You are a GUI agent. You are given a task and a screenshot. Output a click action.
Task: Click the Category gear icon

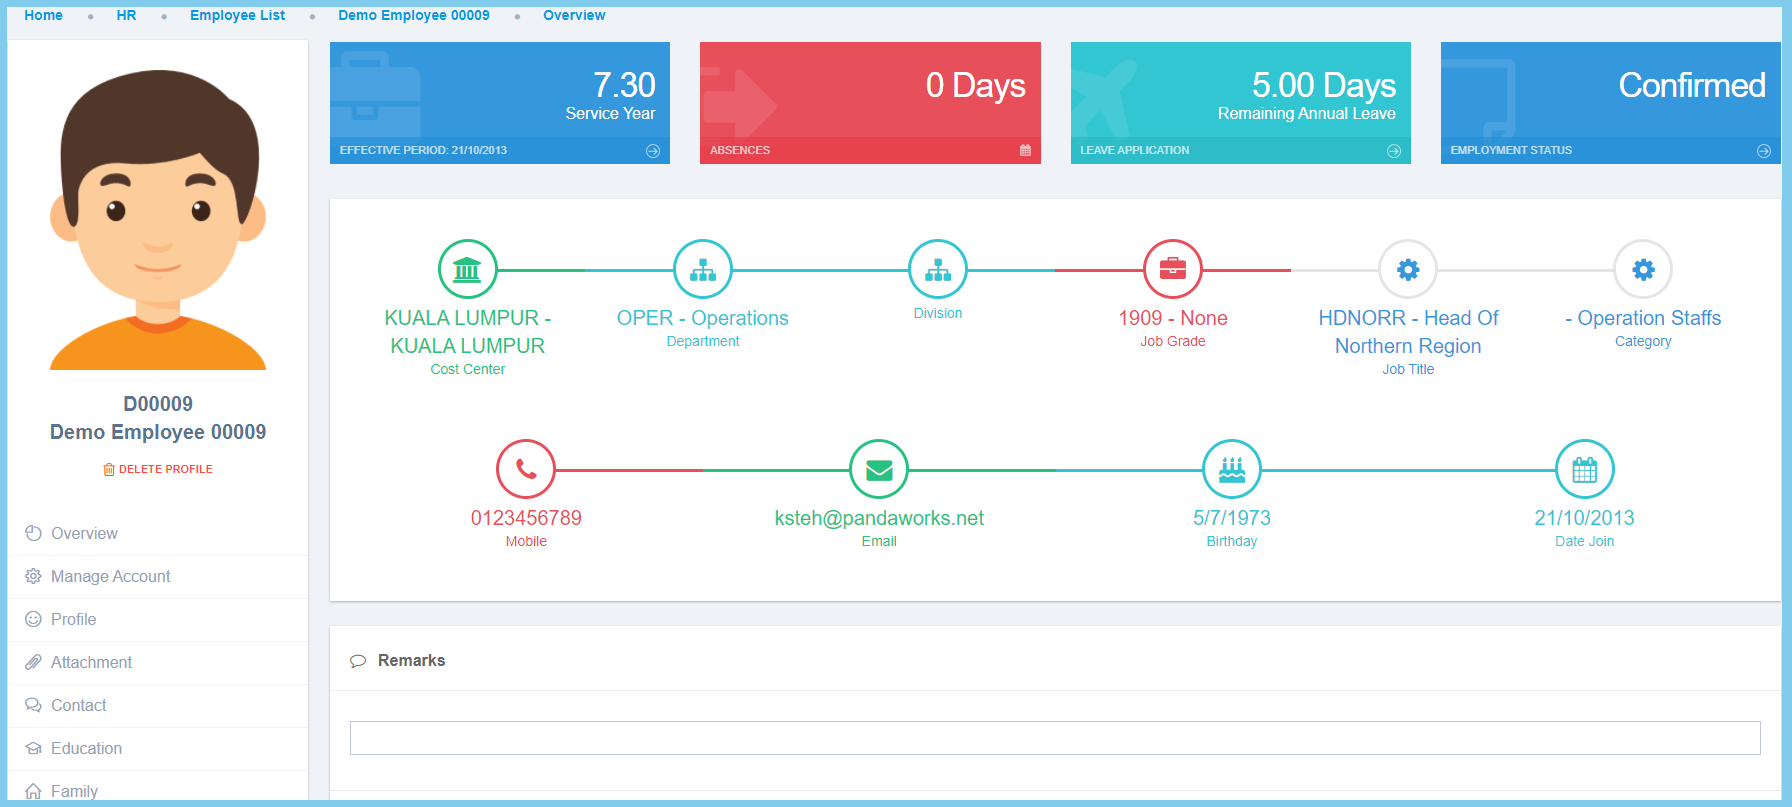1643,269
